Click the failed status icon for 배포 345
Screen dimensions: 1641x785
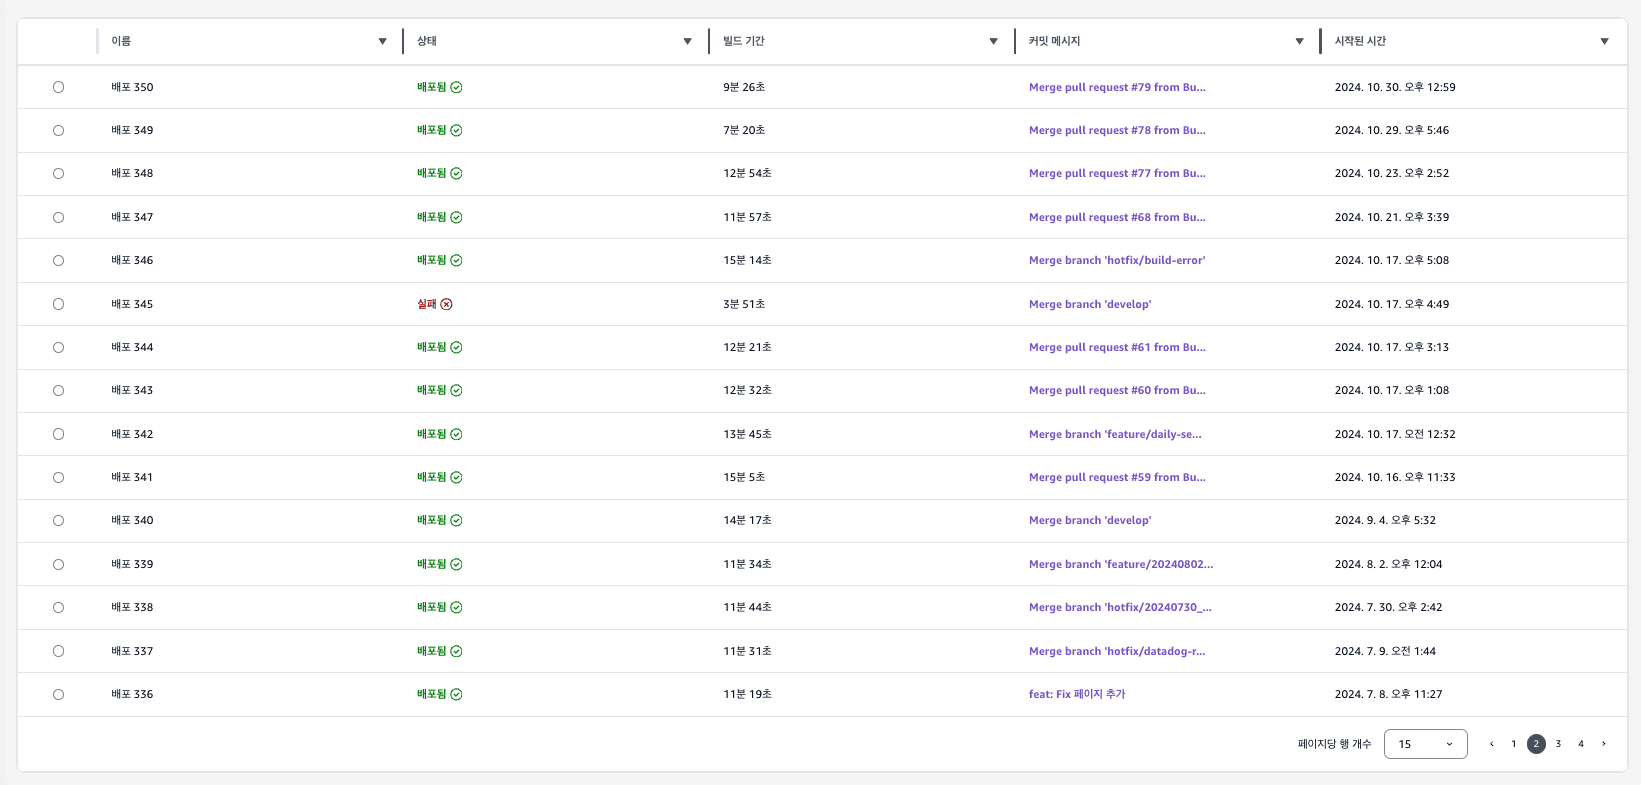point(446,304)
